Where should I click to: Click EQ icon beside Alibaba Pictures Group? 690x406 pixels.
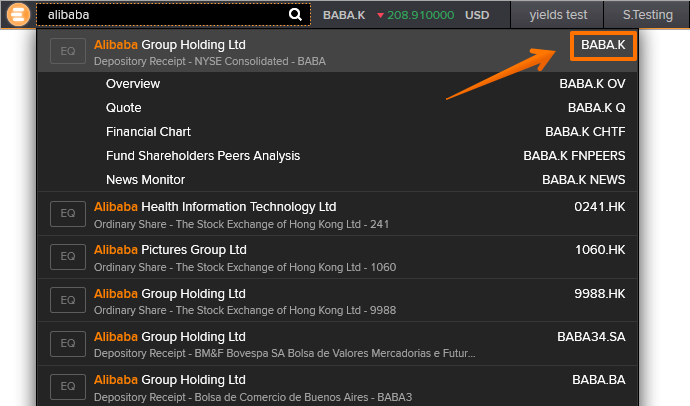(x=68, y=257)
